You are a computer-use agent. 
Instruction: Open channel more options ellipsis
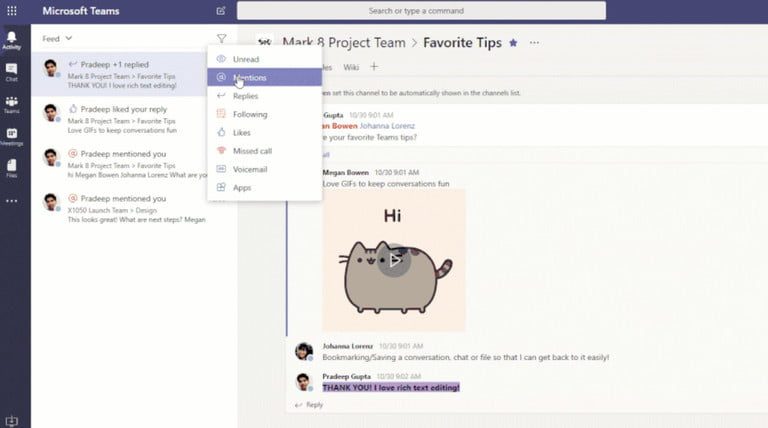(x=535, y=43)
